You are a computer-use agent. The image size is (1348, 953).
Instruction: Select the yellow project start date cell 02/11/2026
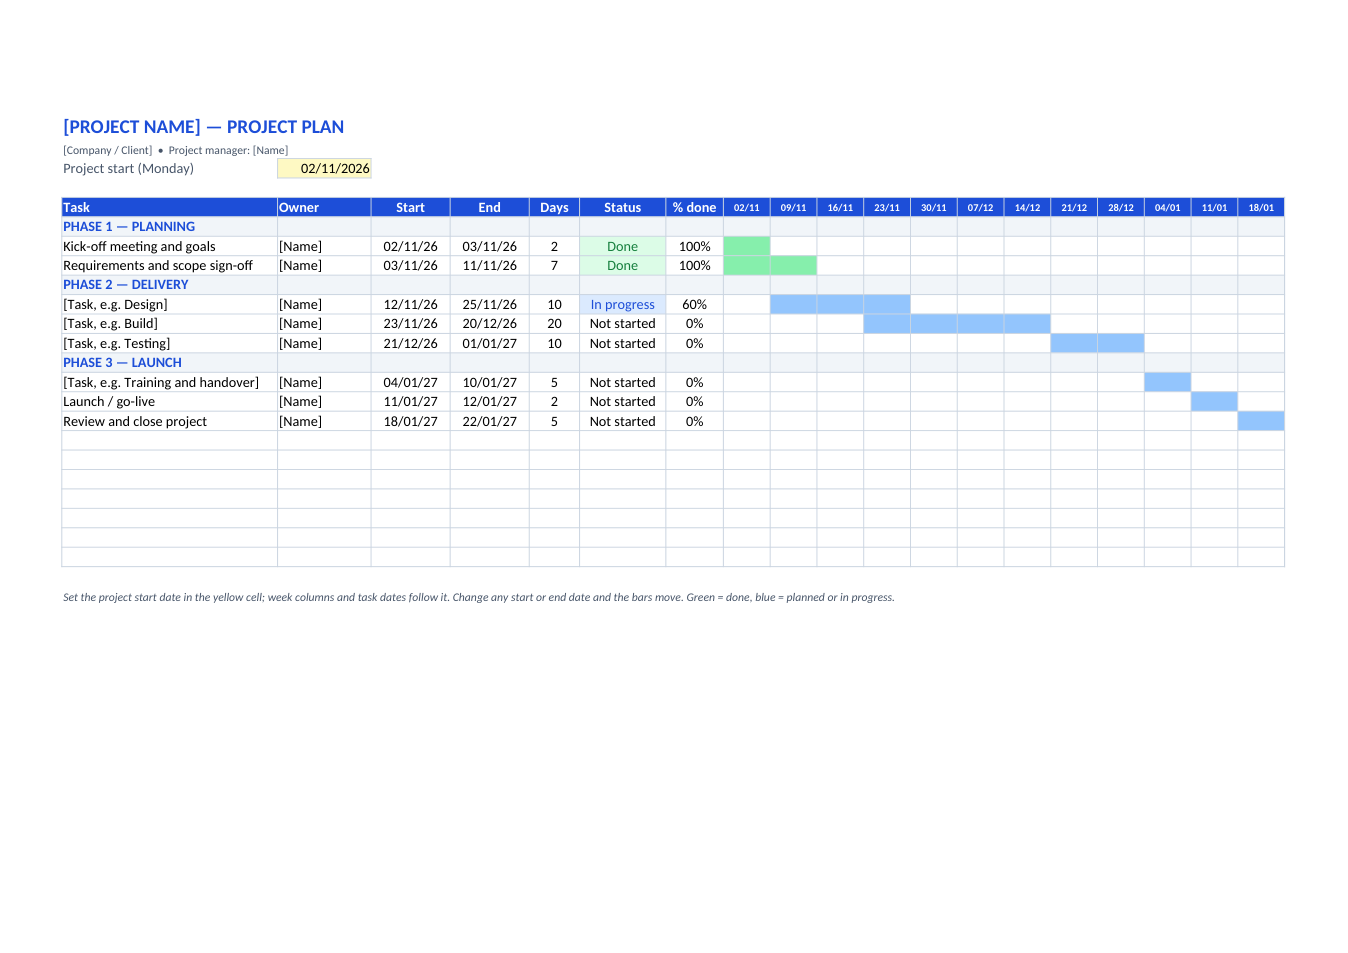pyautogui.click(x=324, y=168)
